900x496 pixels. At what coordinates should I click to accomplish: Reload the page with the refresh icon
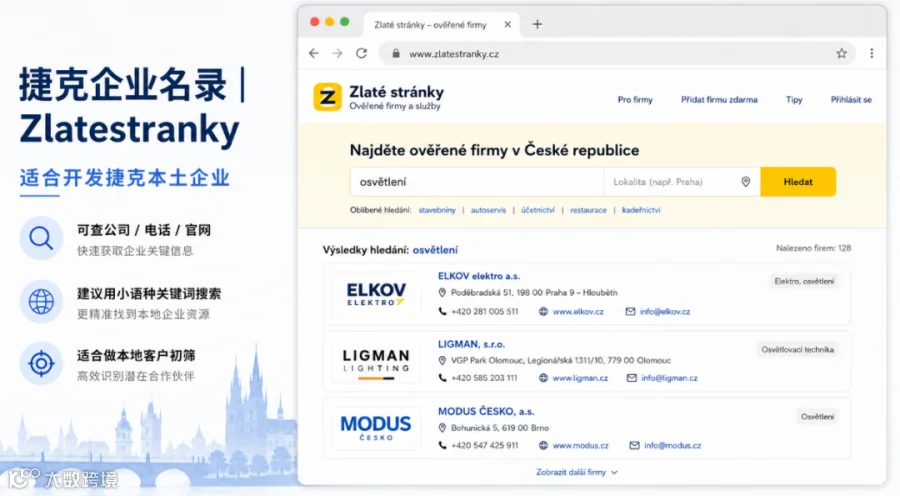(362, 53)
